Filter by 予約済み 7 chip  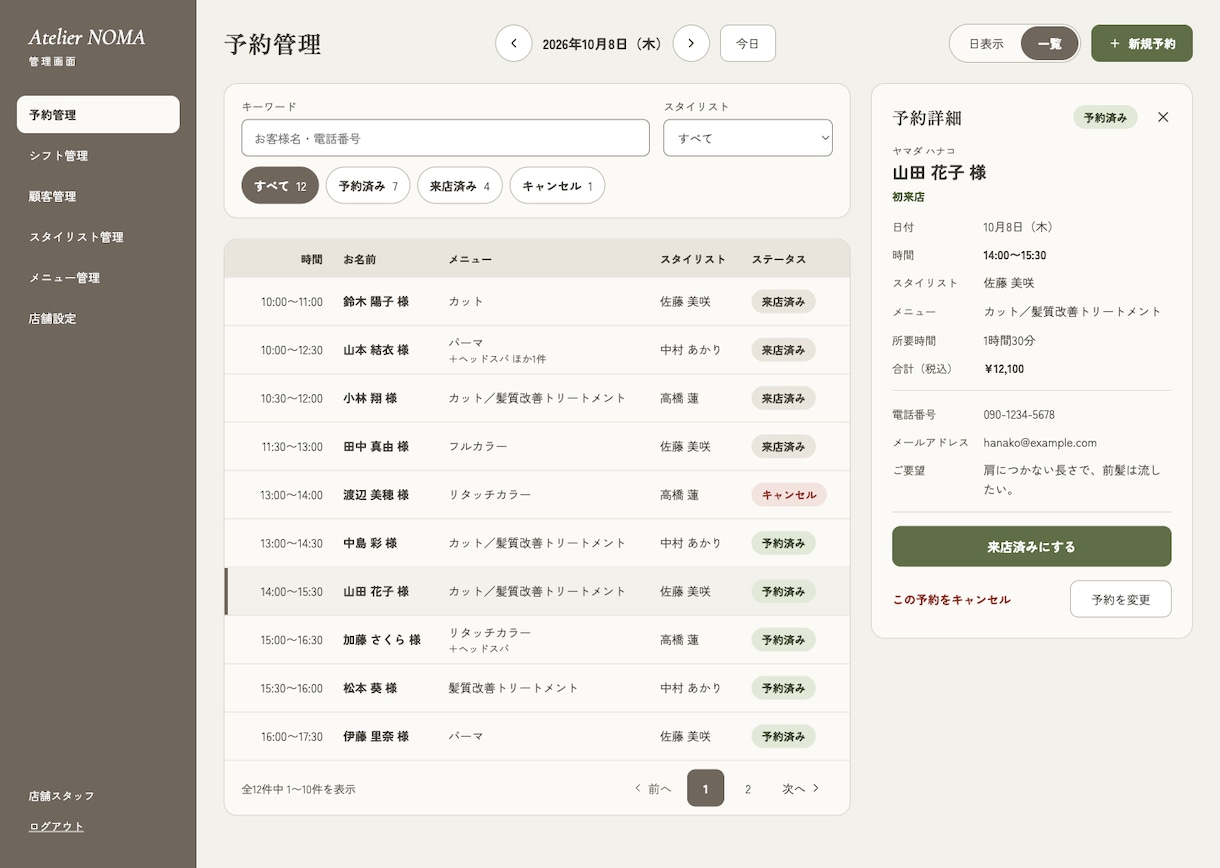point(368,185)
